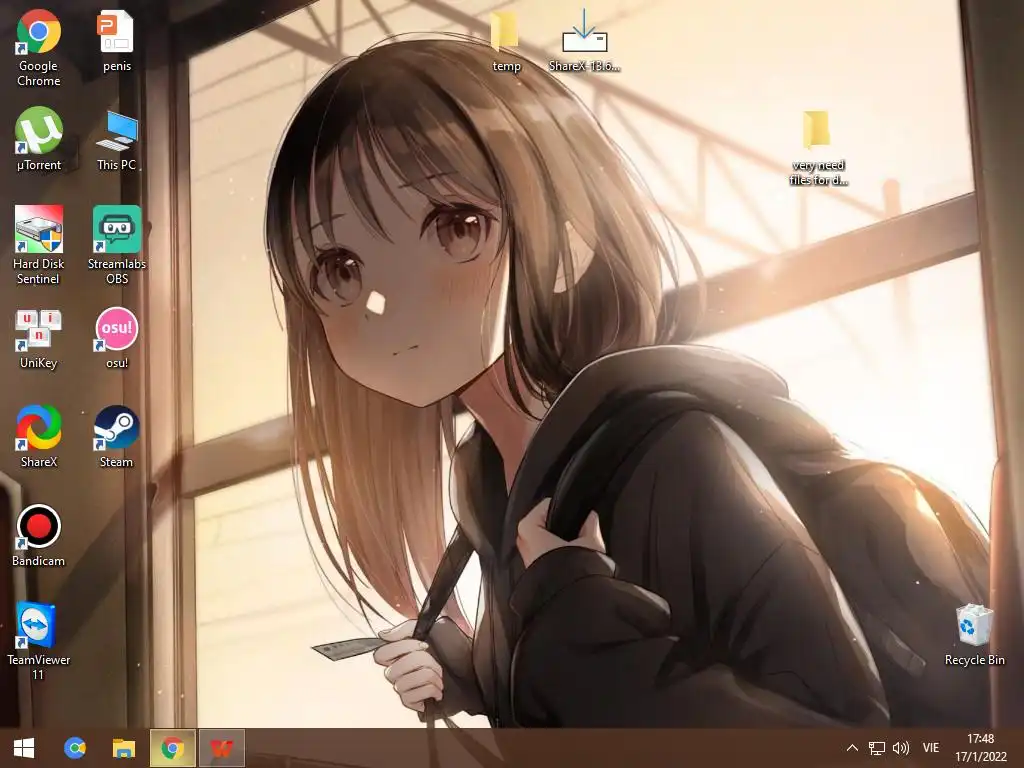
Task: Select the PowerPoint file icon on desktop
Action: coord(116,40)
